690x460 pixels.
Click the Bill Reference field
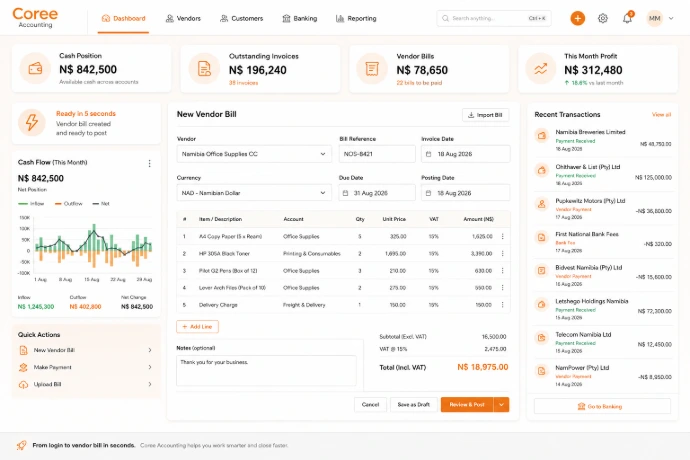click(377, 154)
